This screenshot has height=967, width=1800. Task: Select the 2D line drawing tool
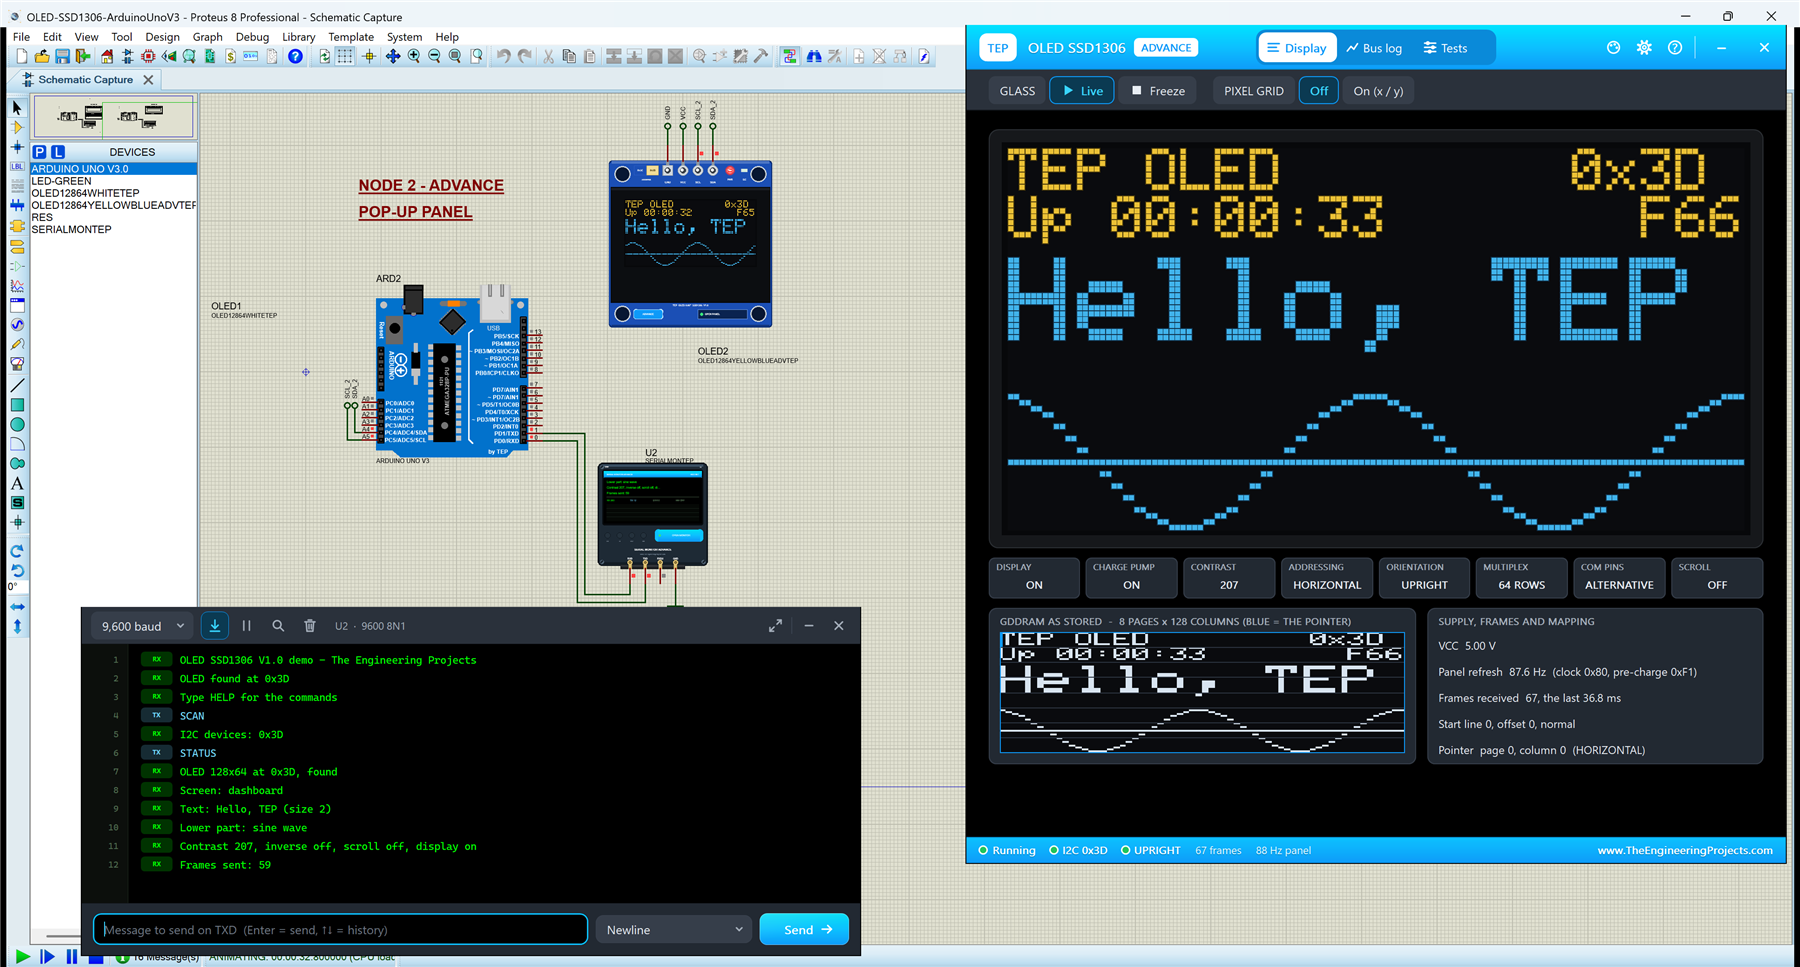point(17,385)
